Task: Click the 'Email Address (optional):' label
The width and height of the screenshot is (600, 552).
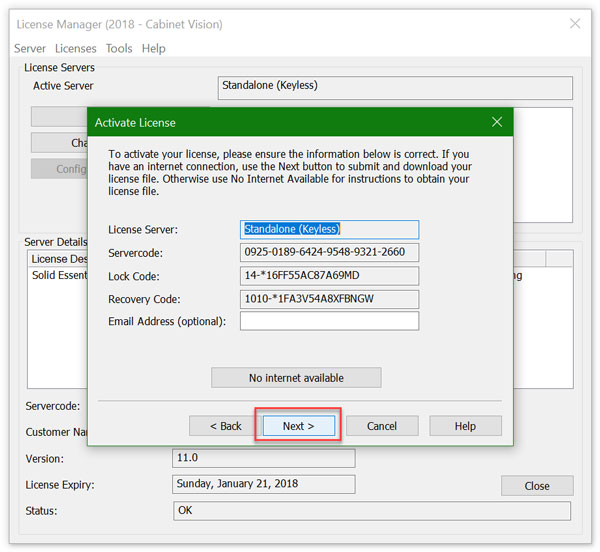Action: click(x=167, y=321)
